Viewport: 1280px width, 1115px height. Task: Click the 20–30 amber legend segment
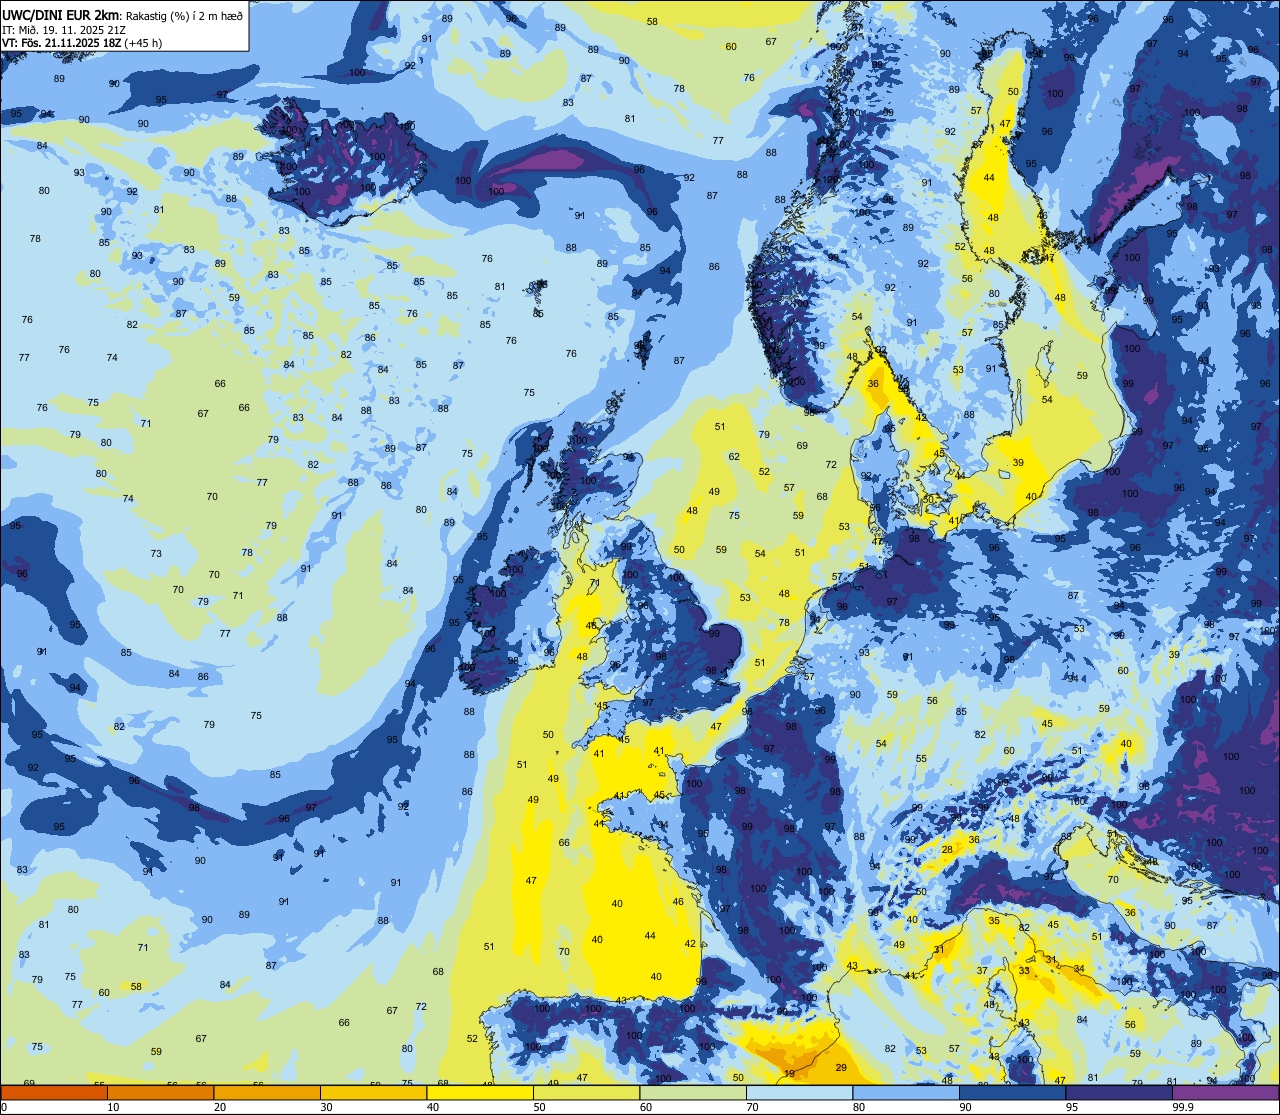pos(267,1092)
